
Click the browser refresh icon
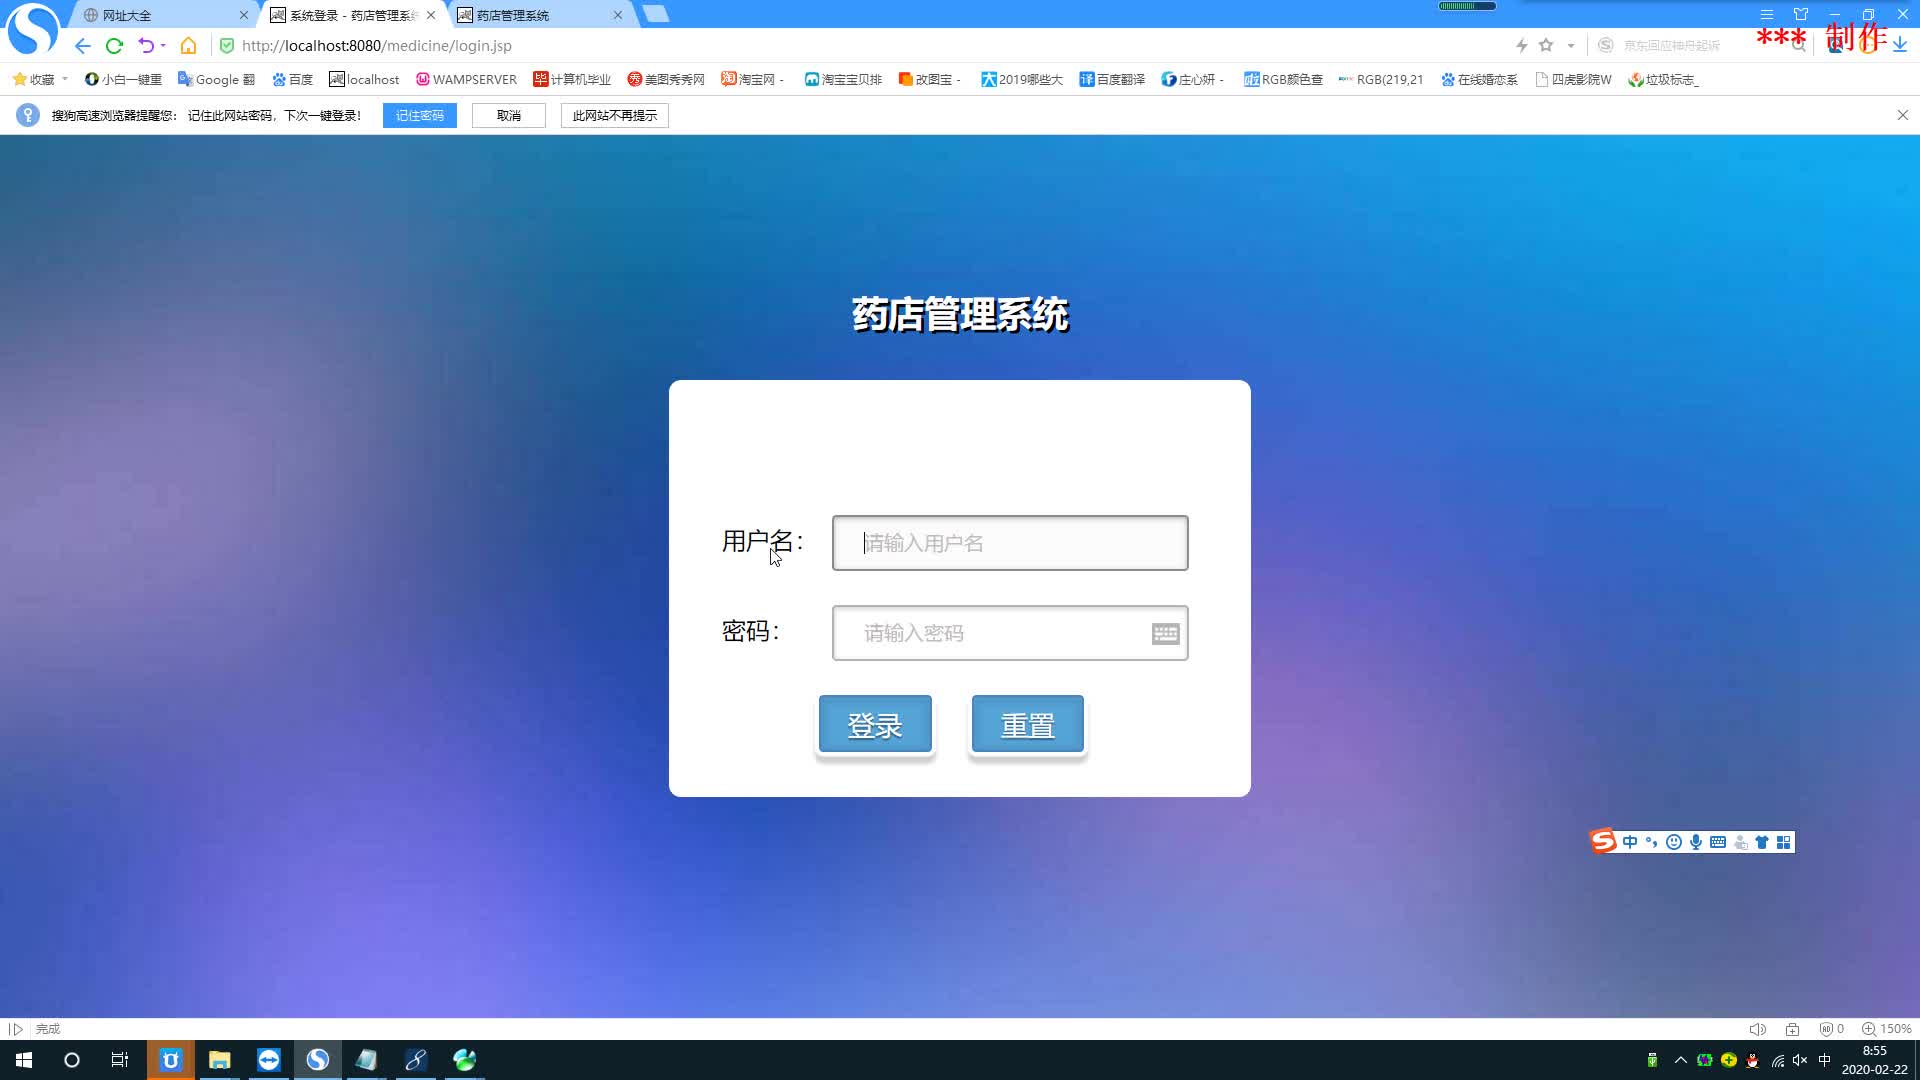coord(117,45)
